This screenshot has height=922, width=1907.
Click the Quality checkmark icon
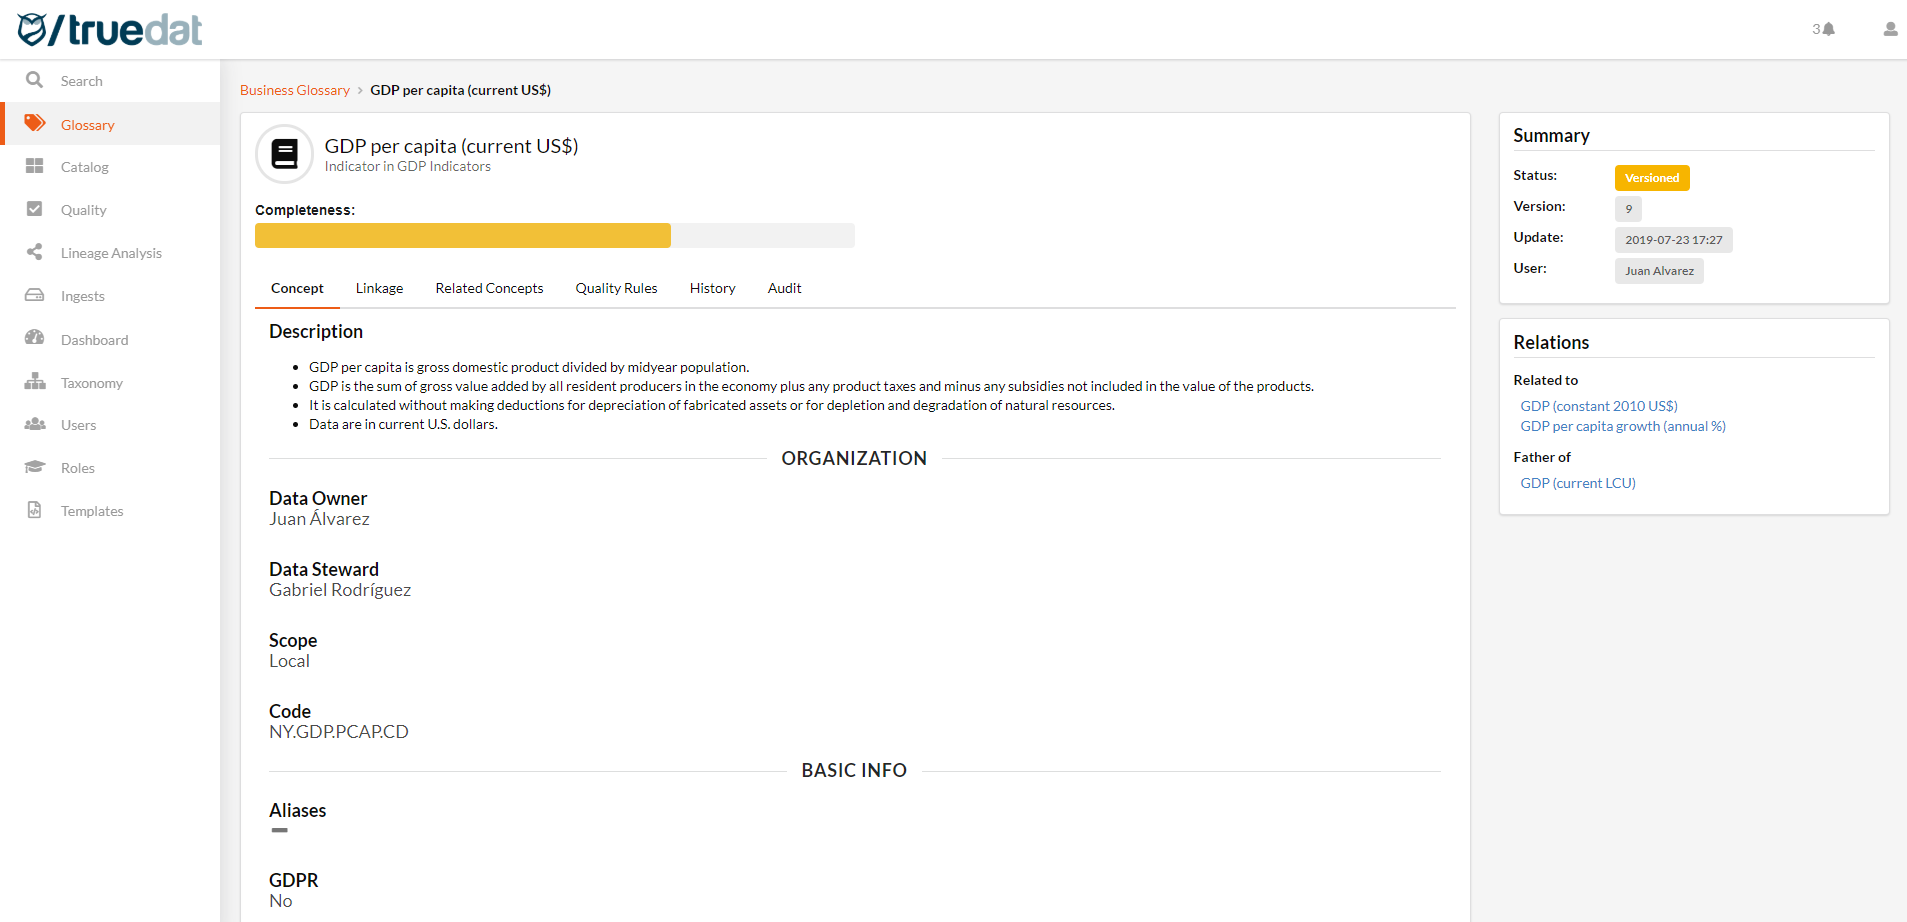tap(34, 209)
